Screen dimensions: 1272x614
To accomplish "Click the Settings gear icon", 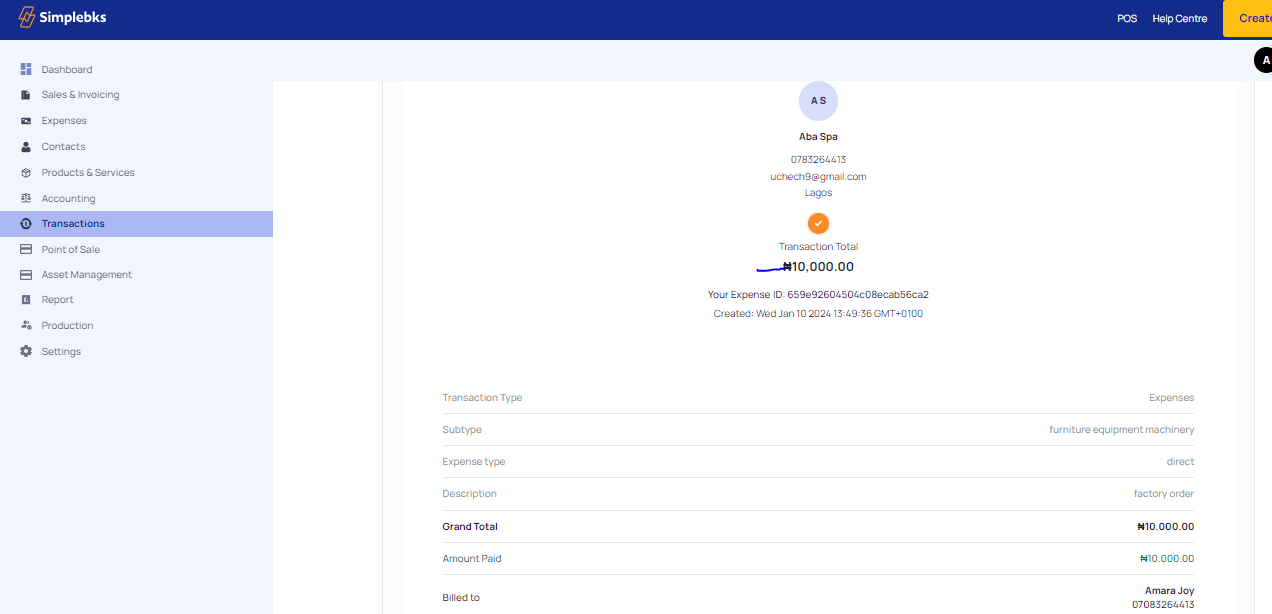I will pyautogui.click(x=26, y=352).
